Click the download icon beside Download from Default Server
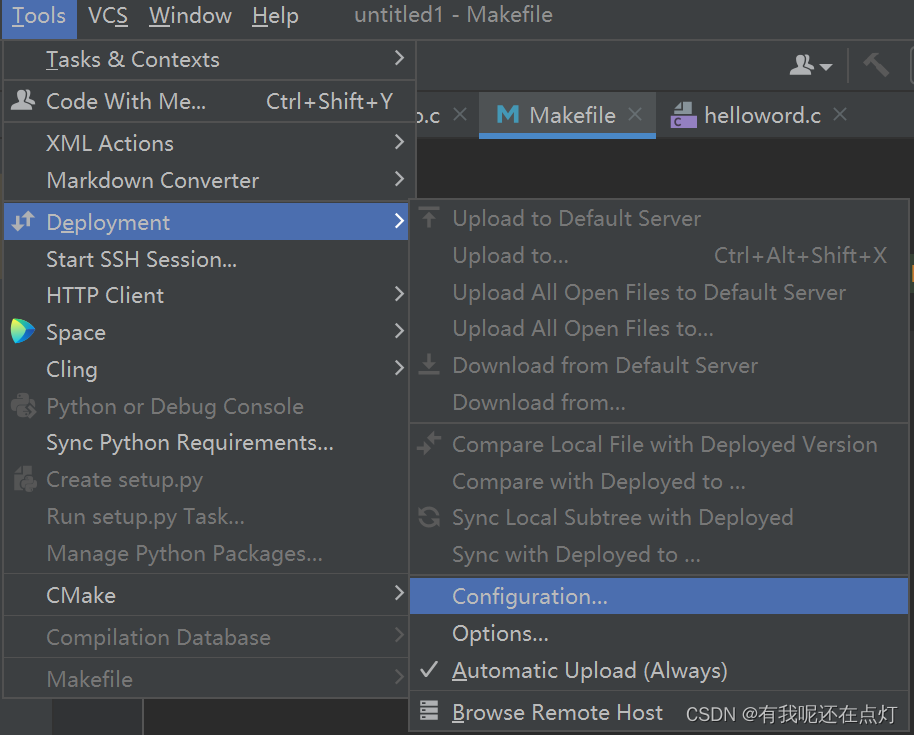 pyautogui.click(x=428, y=365)
